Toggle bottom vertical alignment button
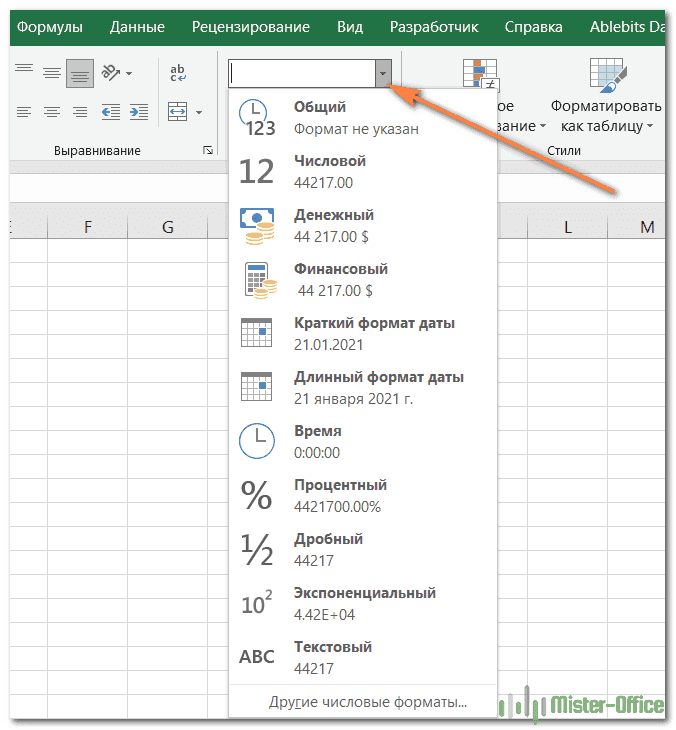Viewport: 676px width, 730px height. (80, 72)
